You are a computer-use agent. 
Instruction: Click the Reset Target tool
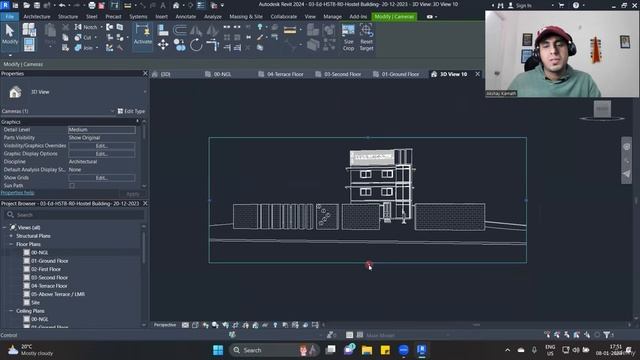[x=366, y=37]
